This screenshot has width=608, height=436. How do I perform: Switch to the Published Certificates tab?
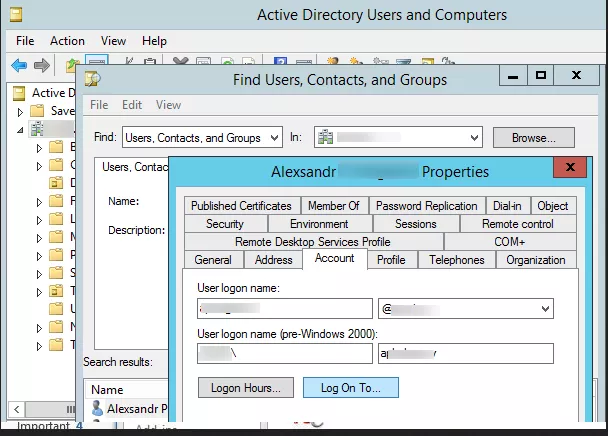[241, 206]
